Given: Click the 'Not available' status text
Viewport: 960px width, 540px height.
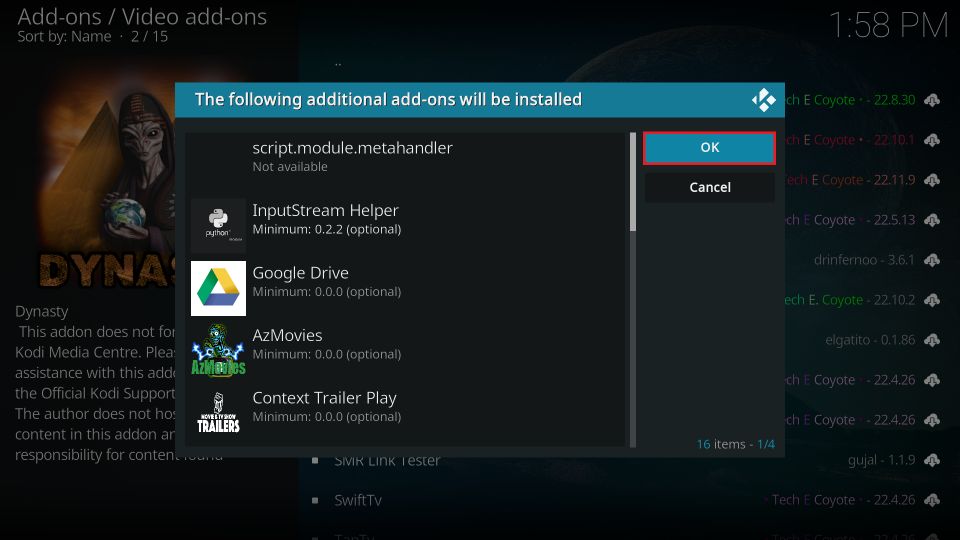Looking at the screenshot, I should [x=290, y=167].
